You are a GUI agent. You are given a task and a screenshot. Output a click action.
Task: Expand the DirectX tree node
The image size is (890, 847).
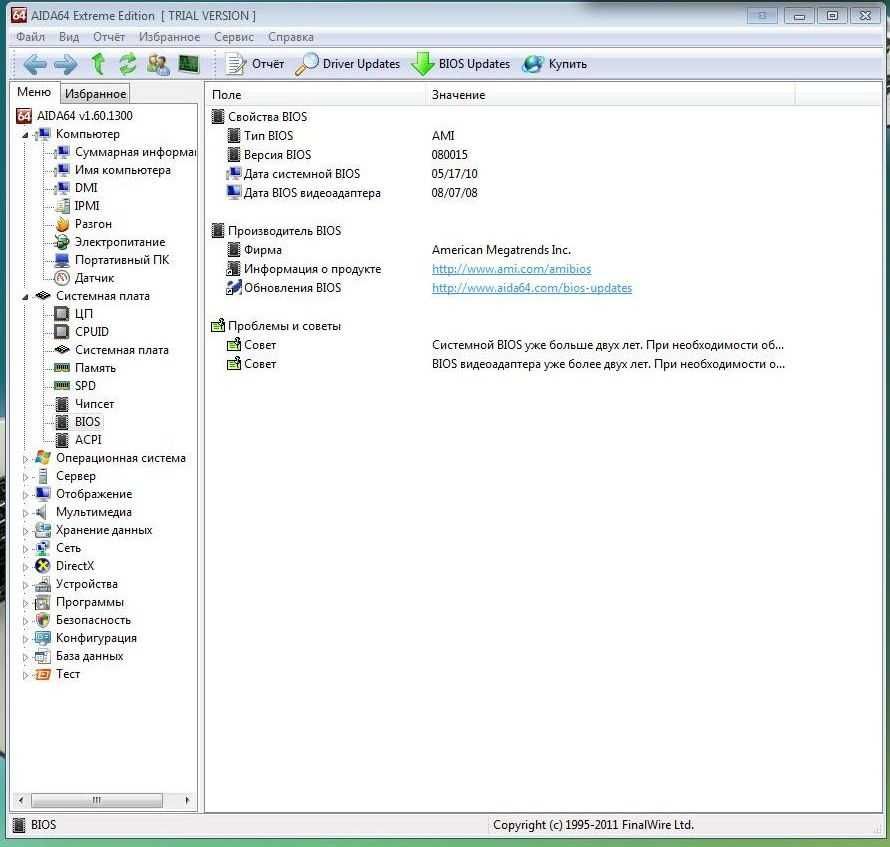(x=25, y=567)
